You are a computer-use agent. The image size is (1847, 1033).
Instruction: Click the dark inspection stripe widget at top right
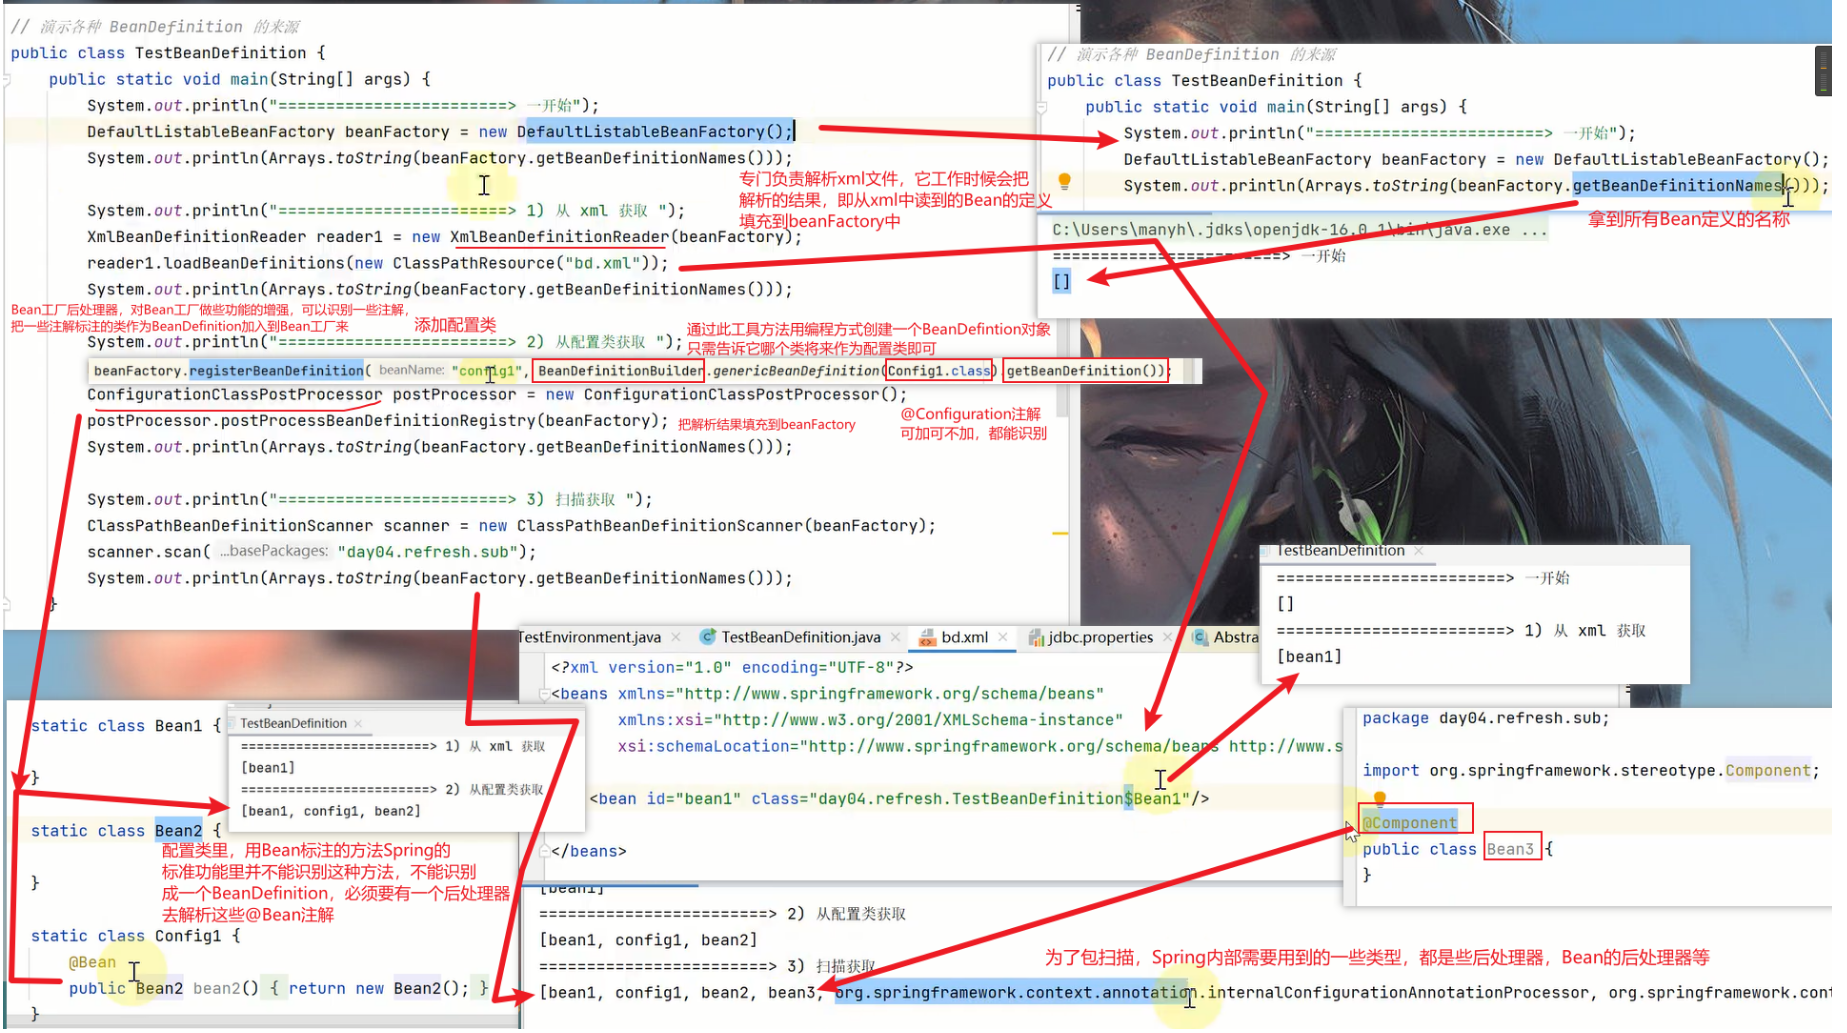(x=1822, y=70)
